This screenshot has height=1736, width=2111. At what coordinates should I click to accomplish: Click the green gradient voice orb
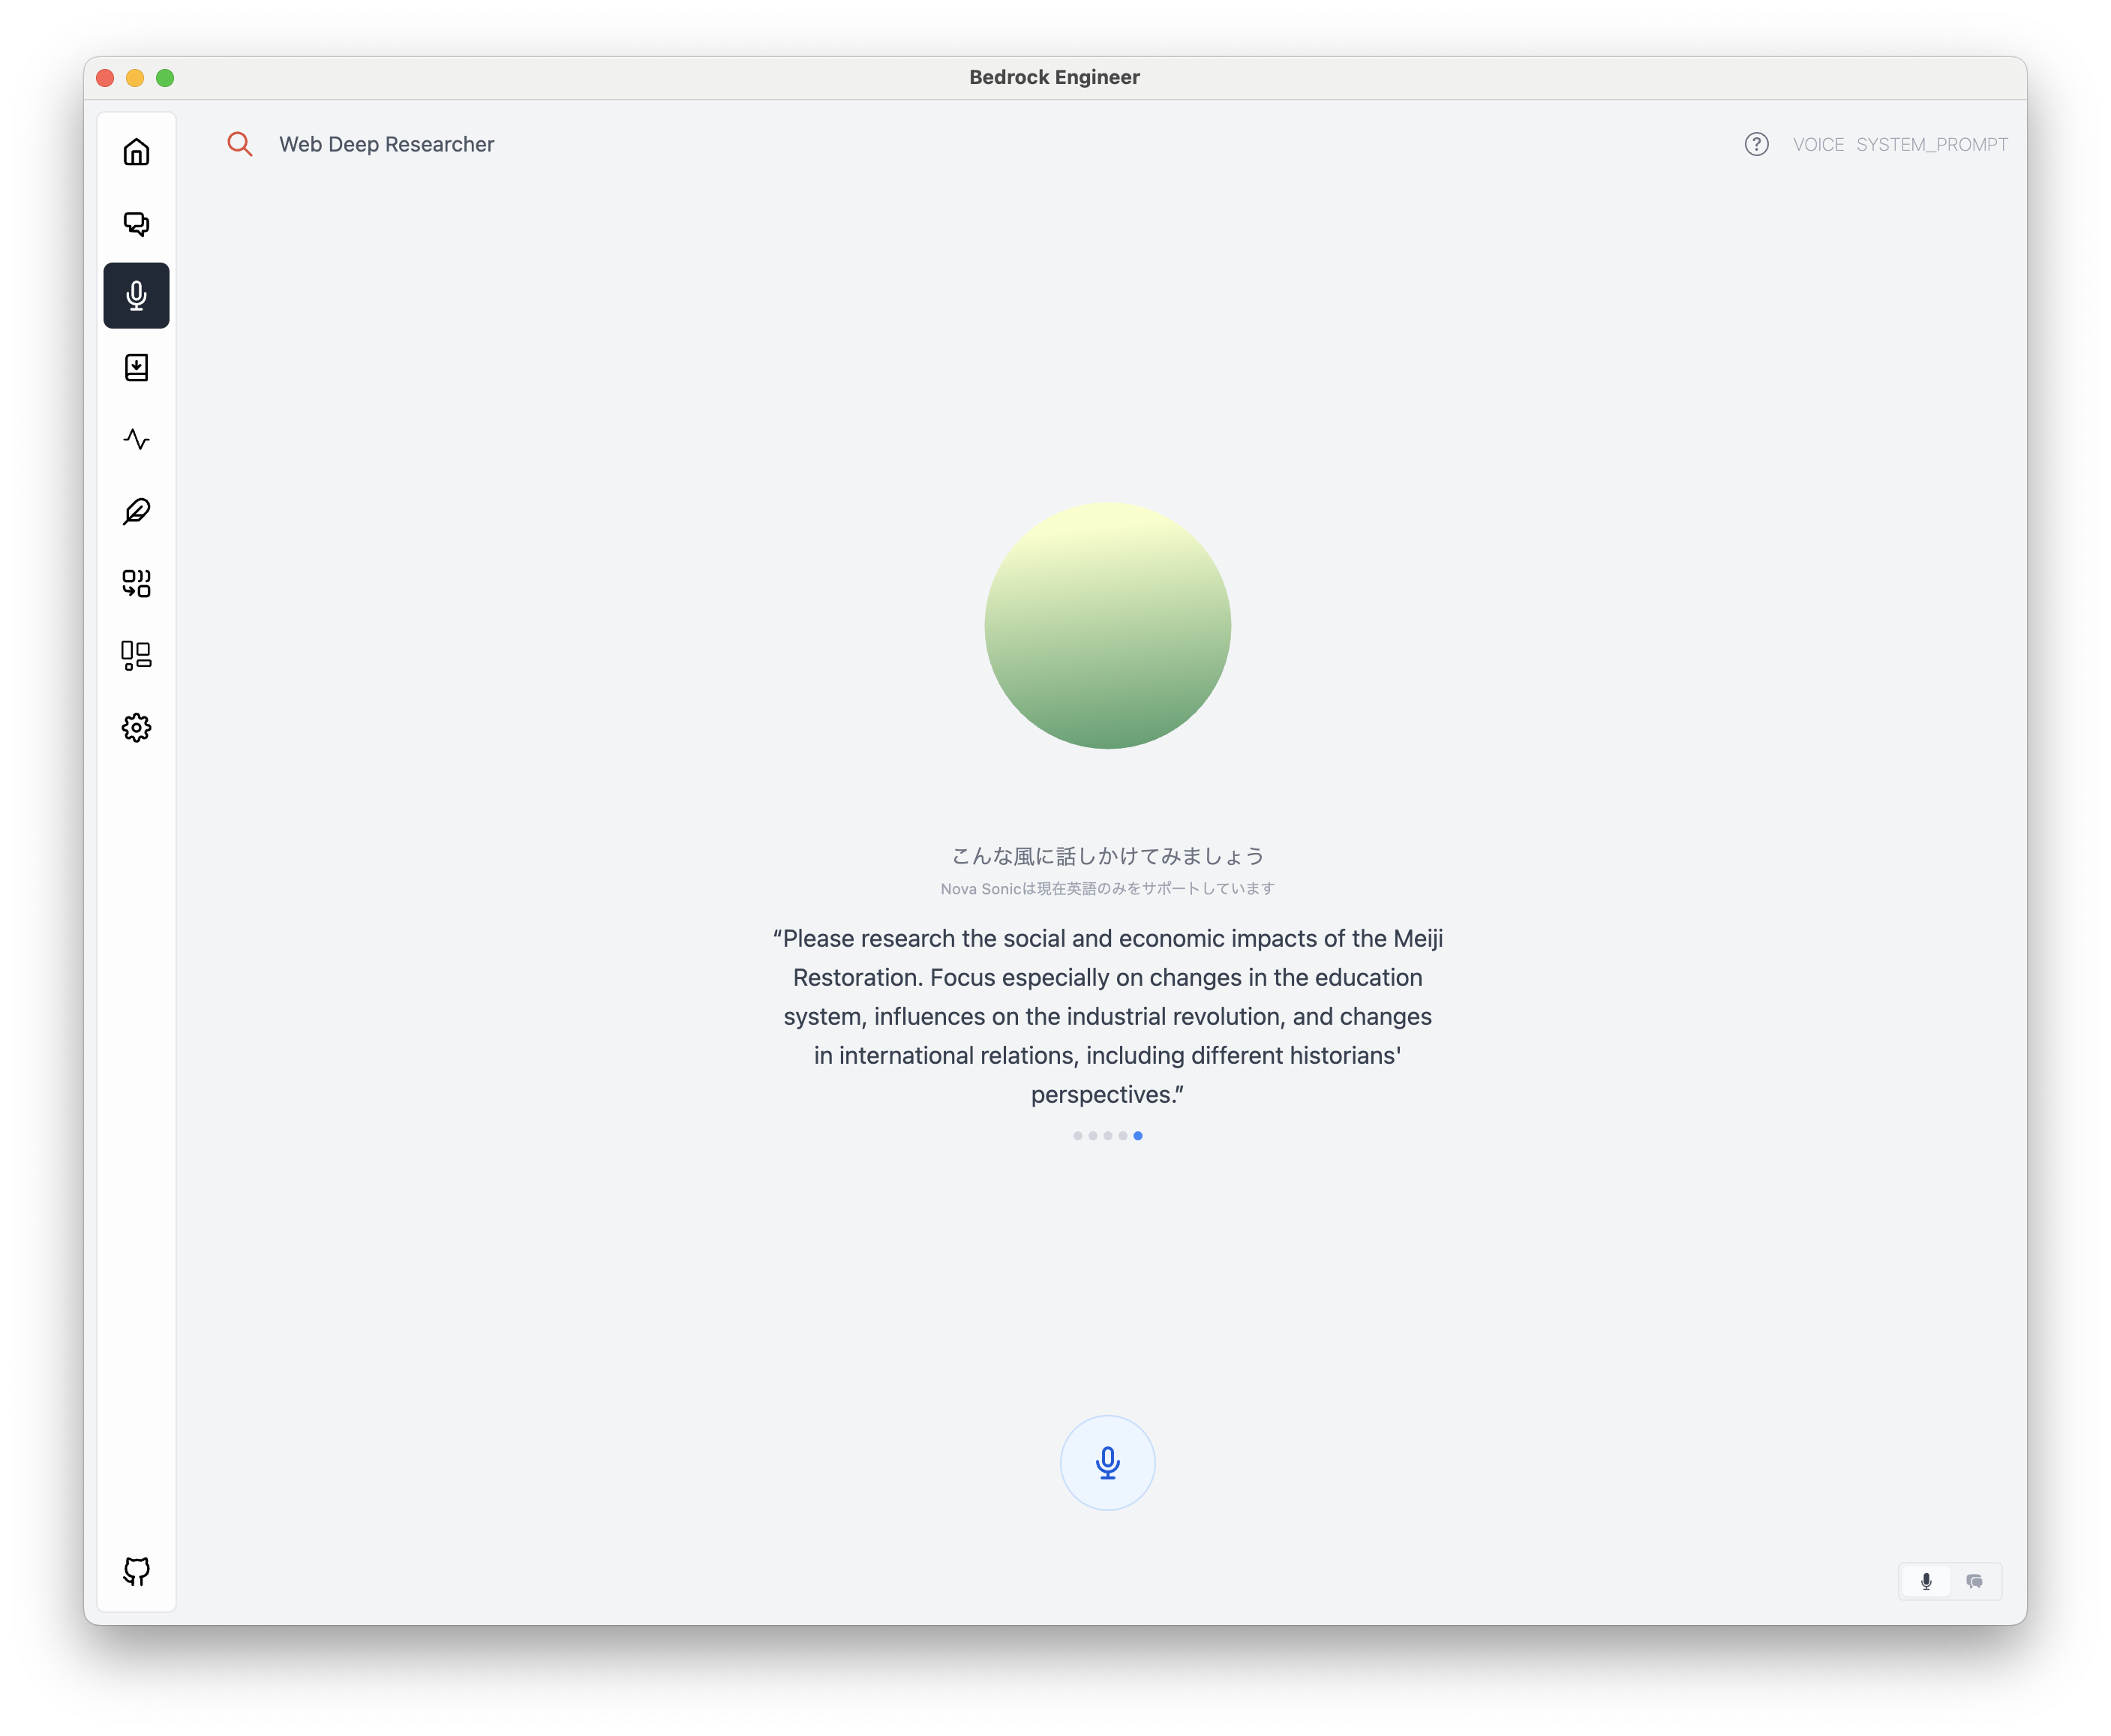1107,626
